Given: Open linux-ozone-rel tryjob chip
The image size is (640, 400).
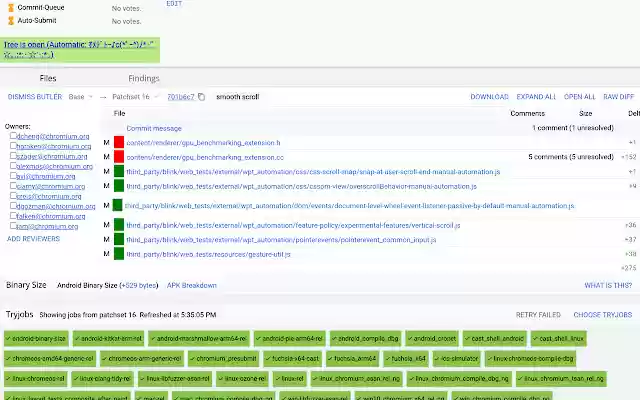Looking at the screenshot, I should 242,378.
